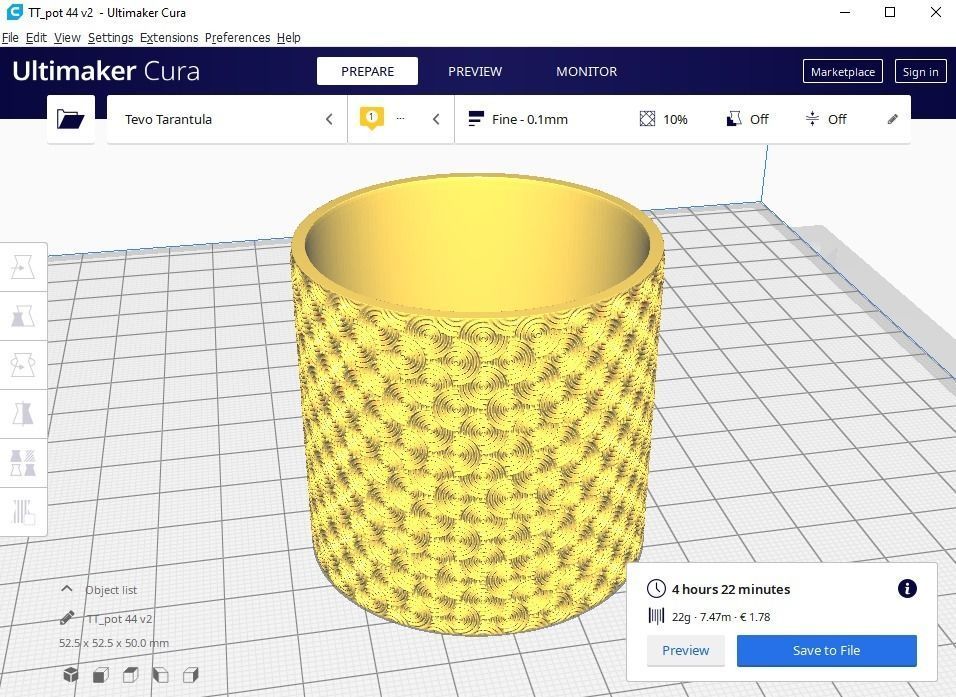This screenshot has height=697, width=956.
Task: Open the Help menu
Action: click(x=288, y=38)
